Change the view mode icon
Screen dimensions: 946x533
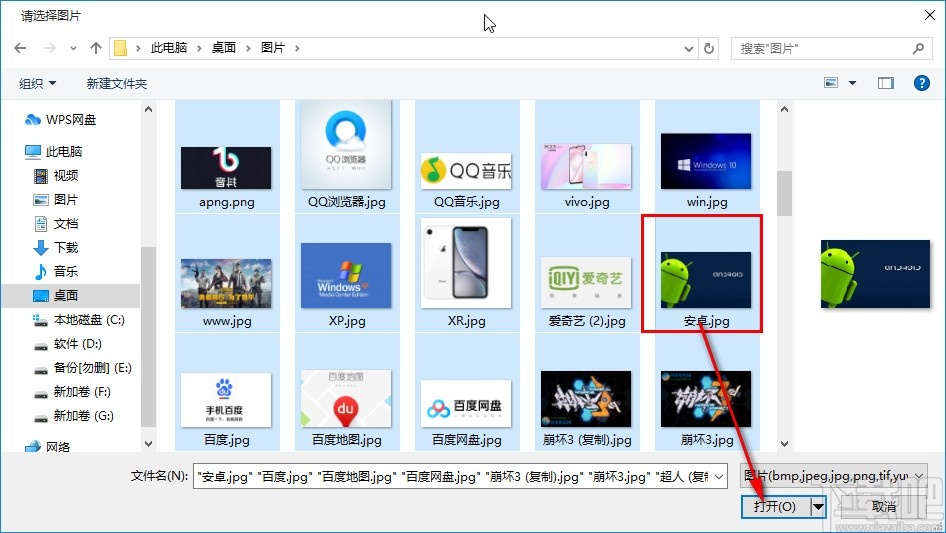pyautogui.click(x=831, y=83)
